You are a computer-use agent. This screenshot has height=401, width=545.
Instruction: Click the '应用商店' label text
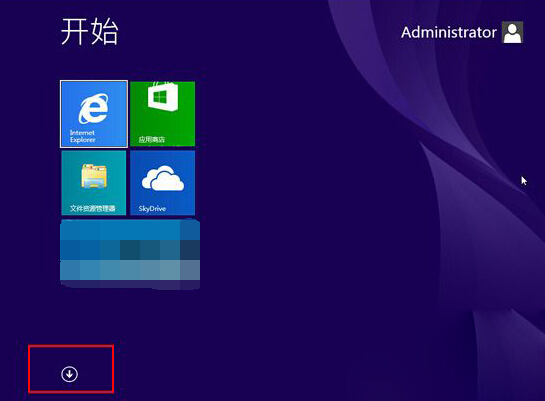[152, 140]
